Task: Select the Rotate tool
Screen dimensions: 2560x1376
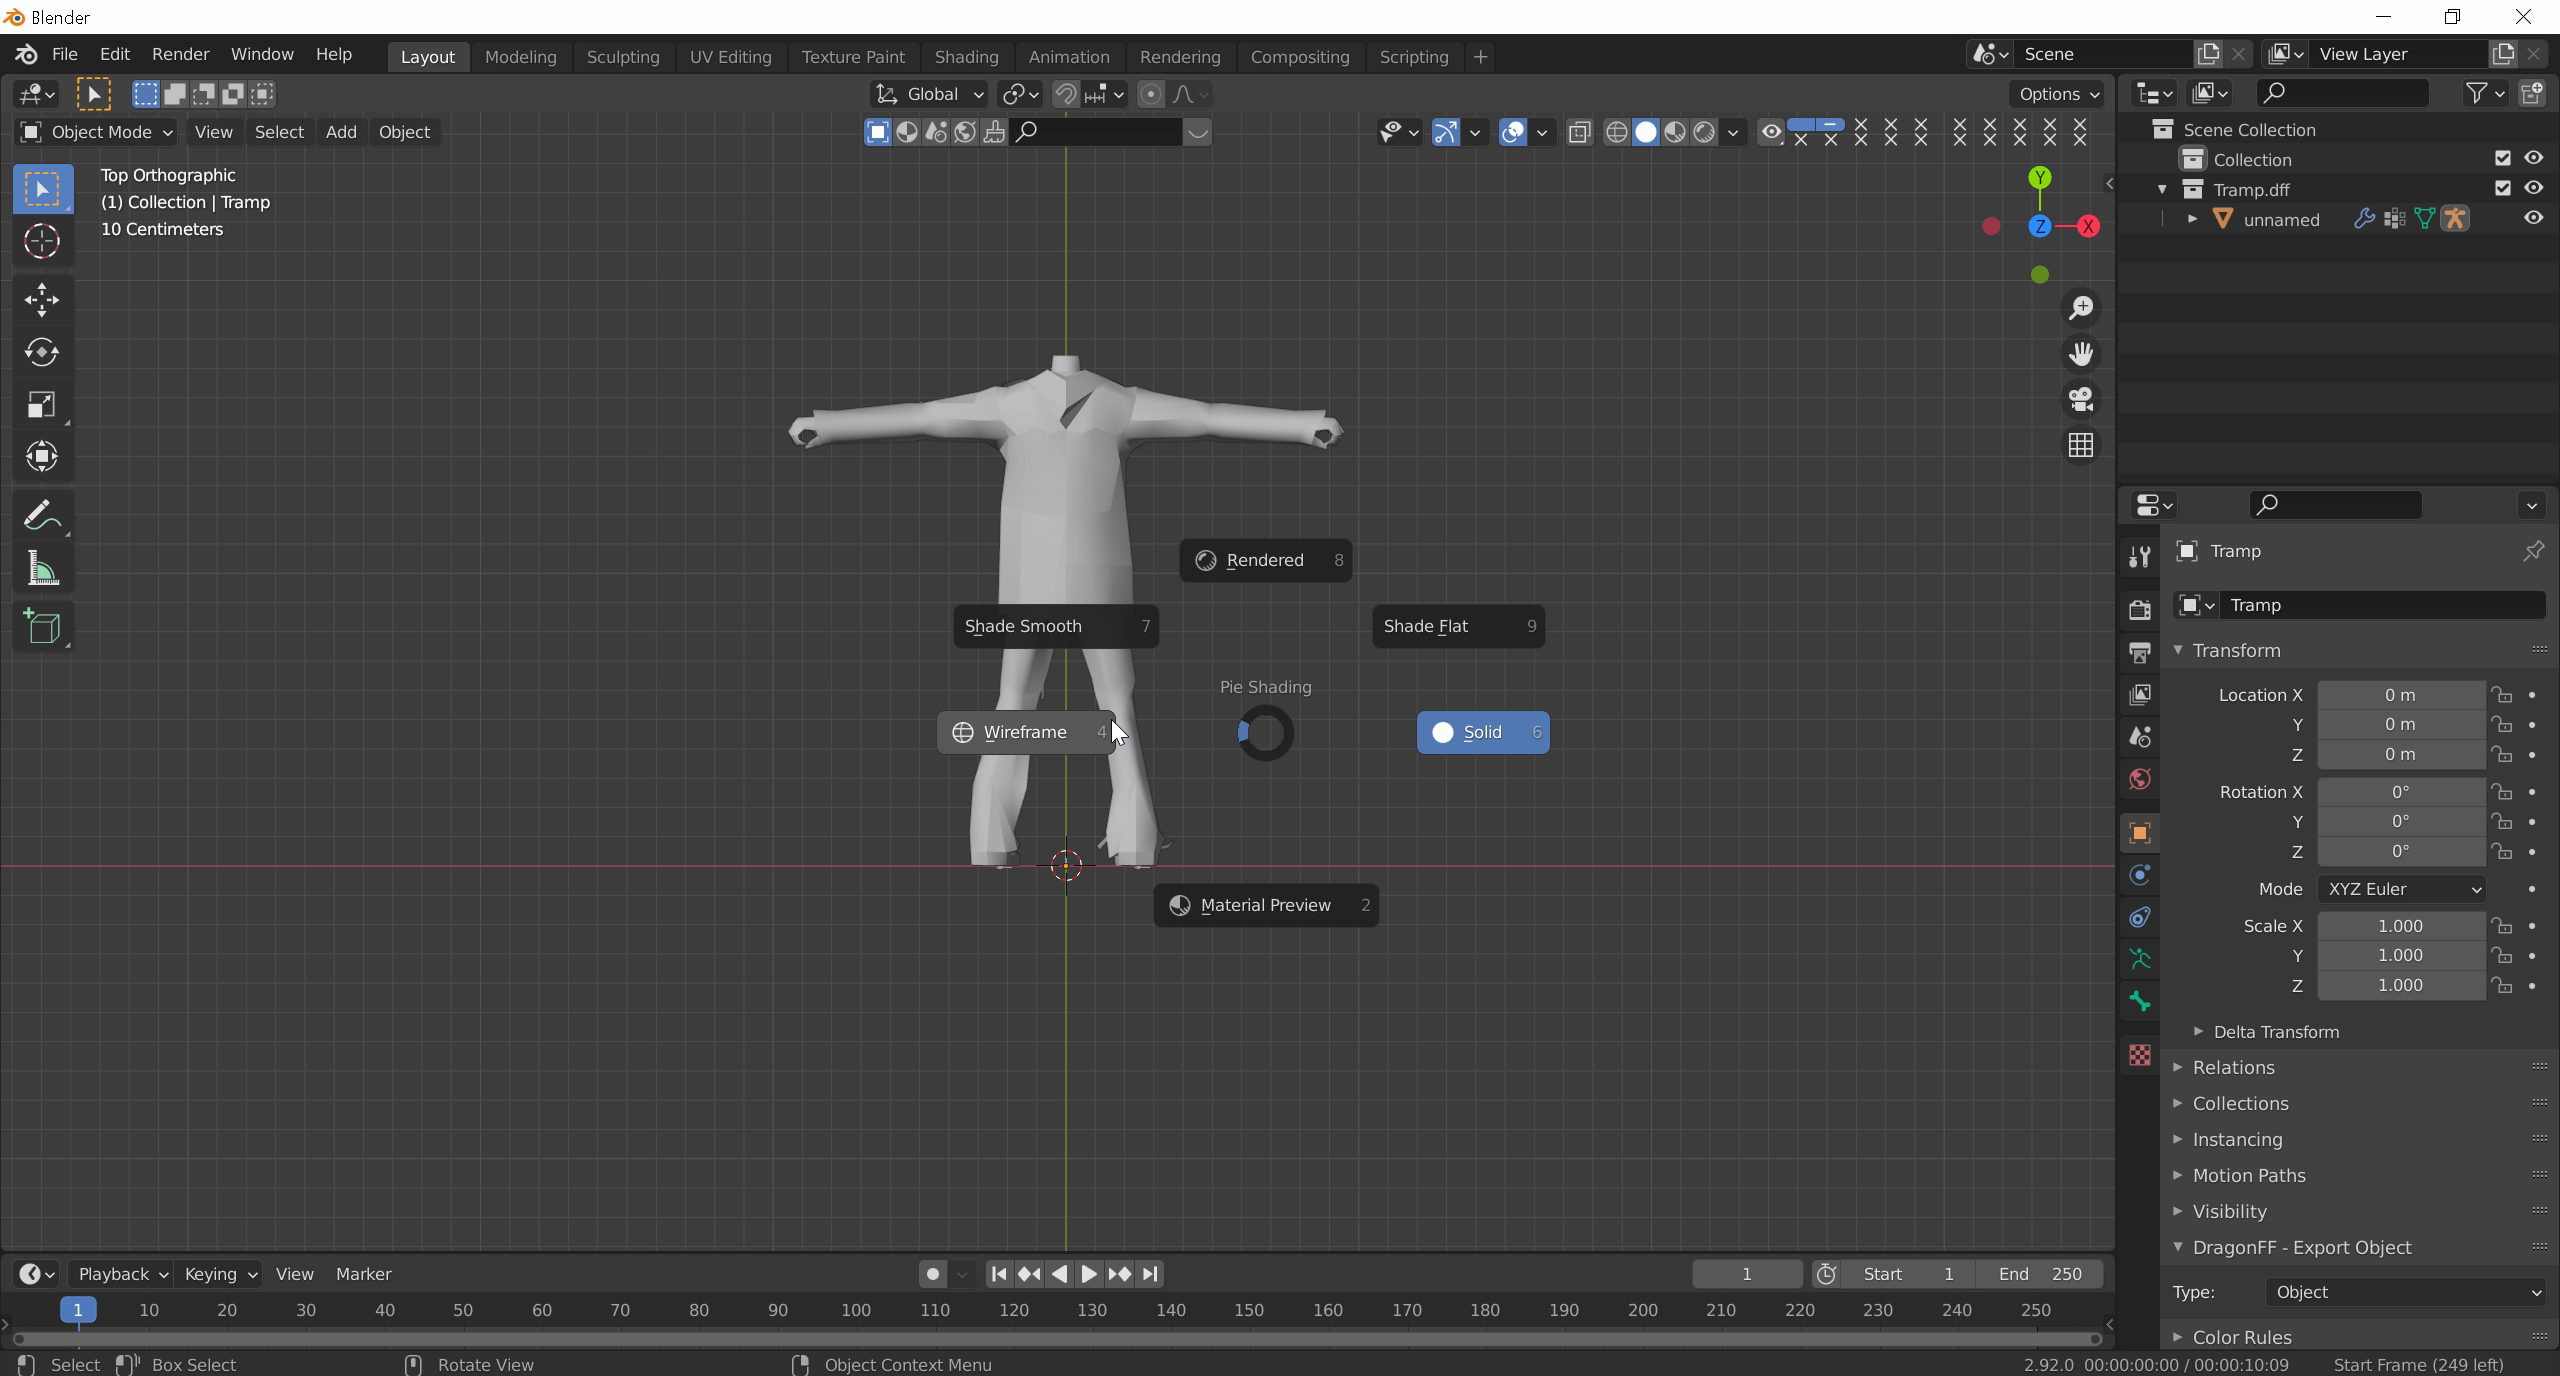Action: click(x=42, y=352)
